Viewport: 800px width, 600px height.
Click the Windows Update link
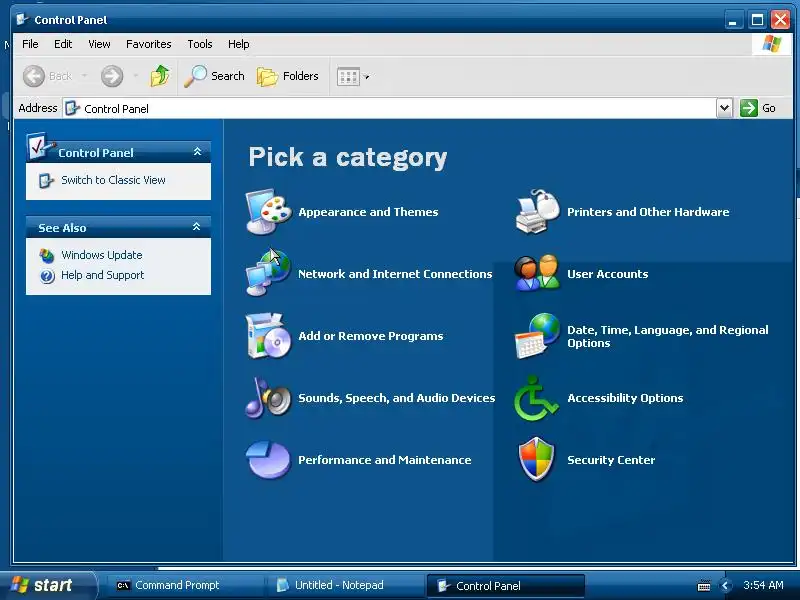pos(102,255)
